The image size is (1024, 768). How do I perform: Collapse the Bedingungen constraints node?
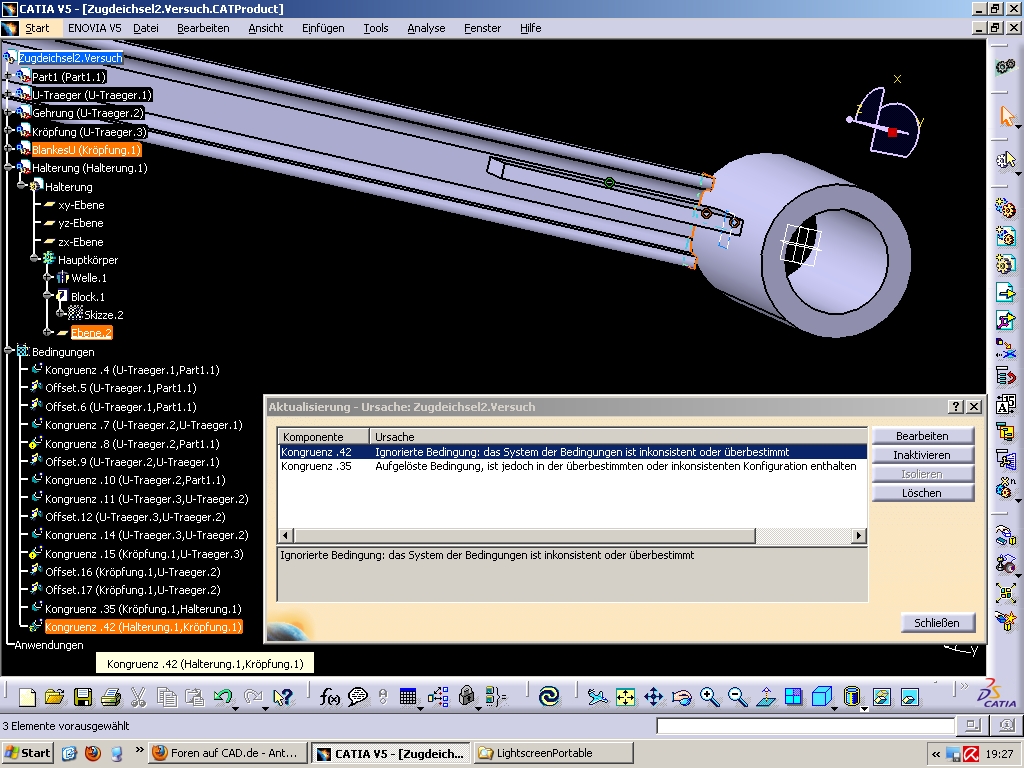8,351
